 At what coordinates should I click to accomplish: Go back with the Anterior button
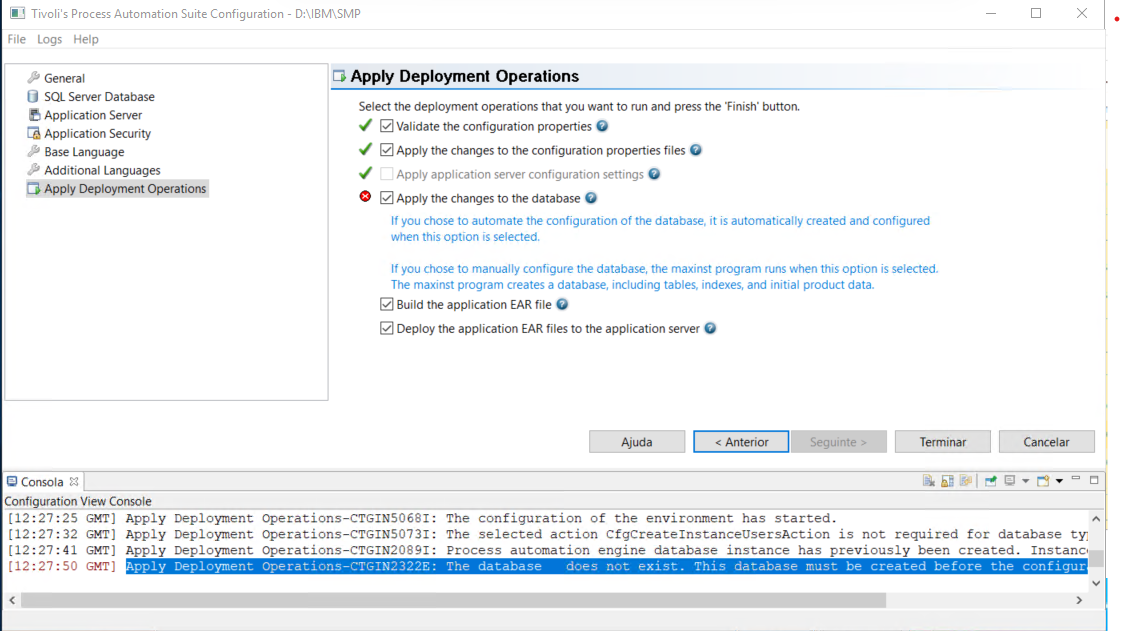pos(741,442)
